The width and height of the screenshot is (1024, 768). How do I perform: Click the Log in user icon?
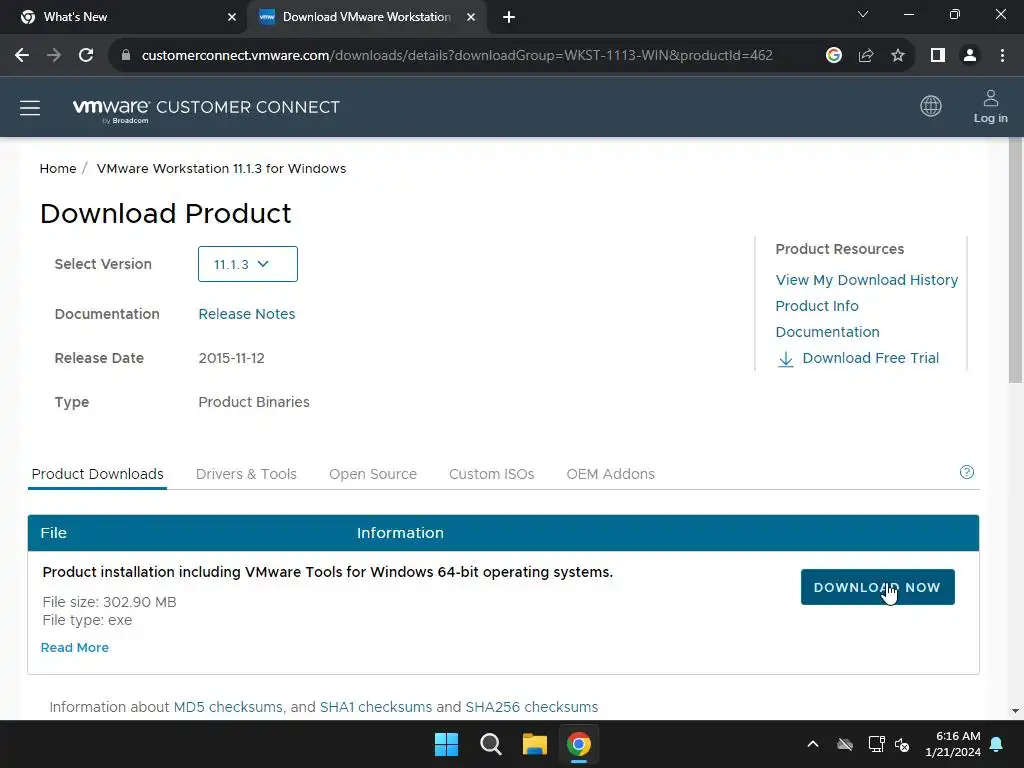pyautogui.click(x=991, y=98)
